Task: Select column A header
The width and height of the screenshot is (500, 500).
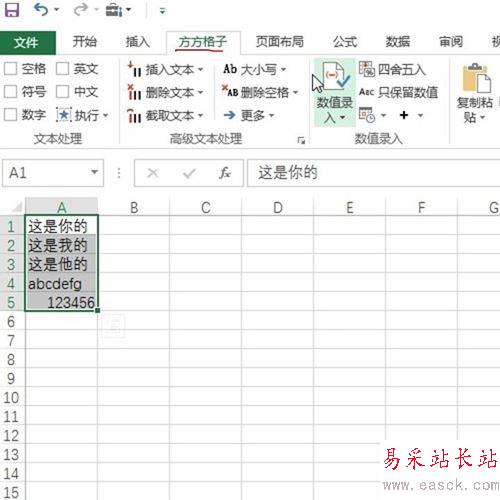Action: point(61,207)
